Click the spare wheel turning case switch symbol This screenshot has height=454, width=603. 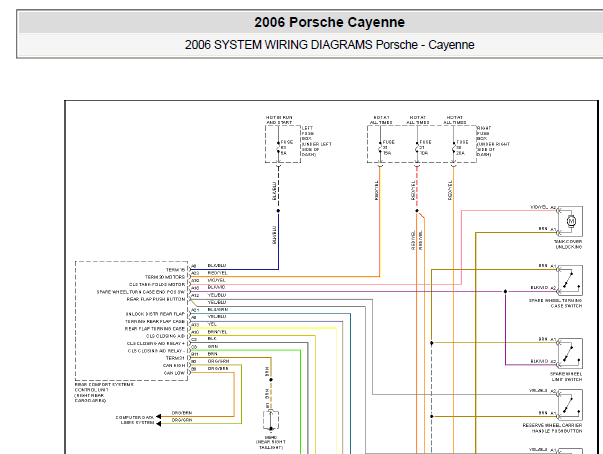pyautogui.click(x=570, y=280)
